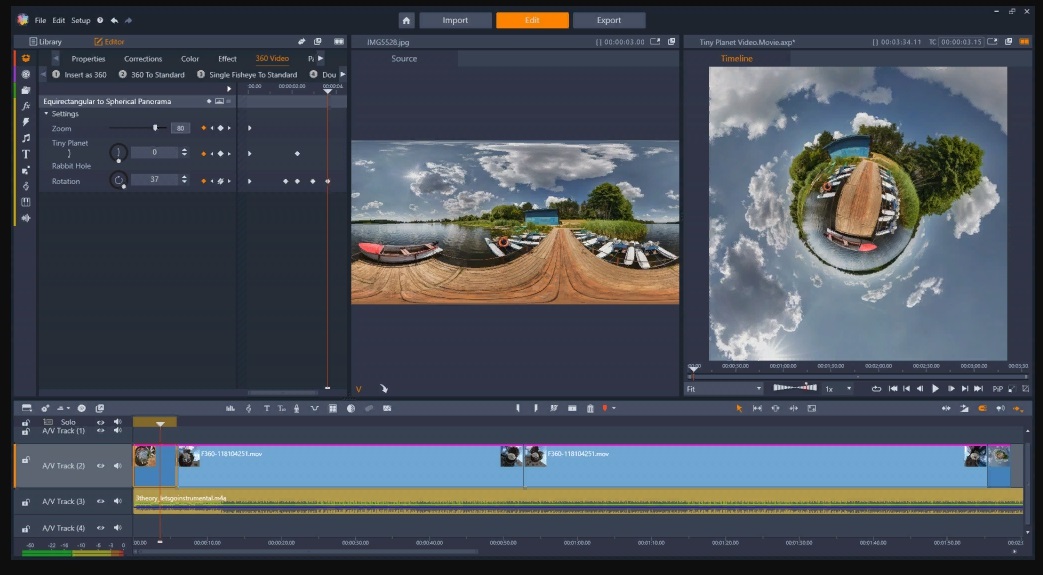Mute A/V Track (3) speaker icon

(x=118, y=501)
